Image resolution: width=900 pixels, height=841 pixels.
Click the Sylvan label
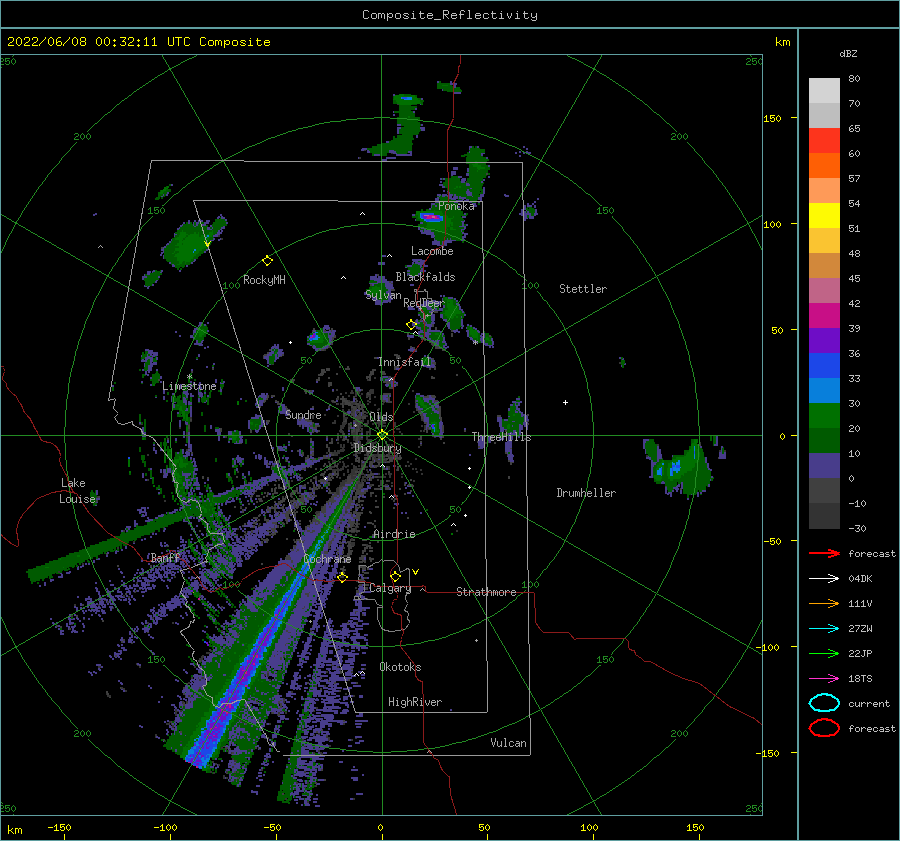point(383,295)
